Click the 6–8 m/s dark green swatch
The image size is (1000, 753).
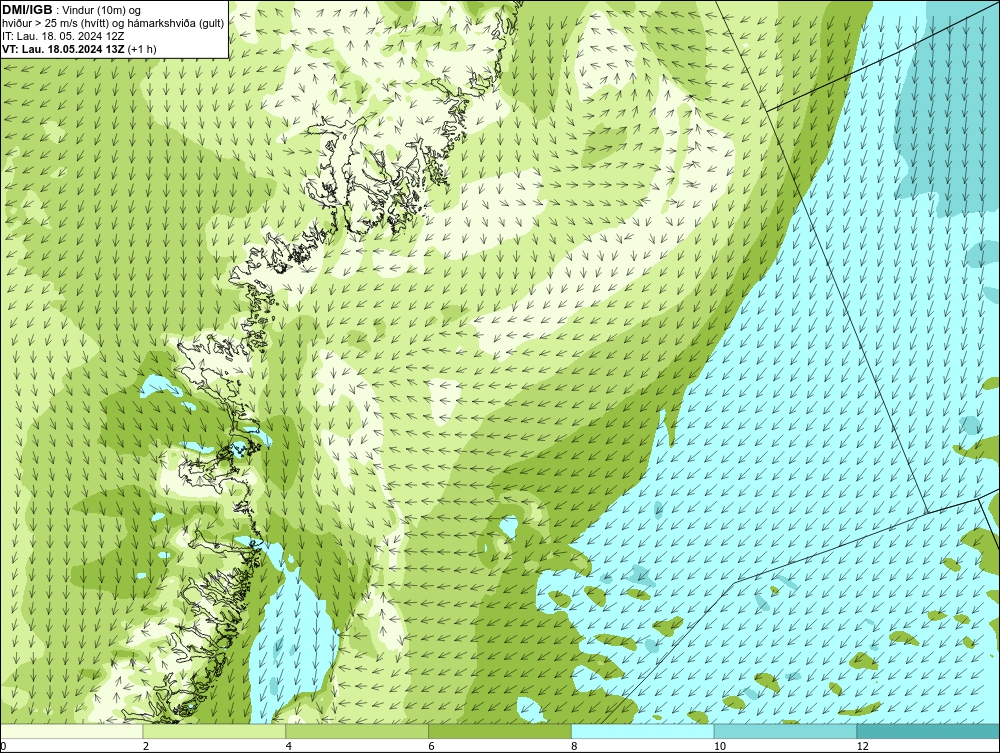[500, 731]
